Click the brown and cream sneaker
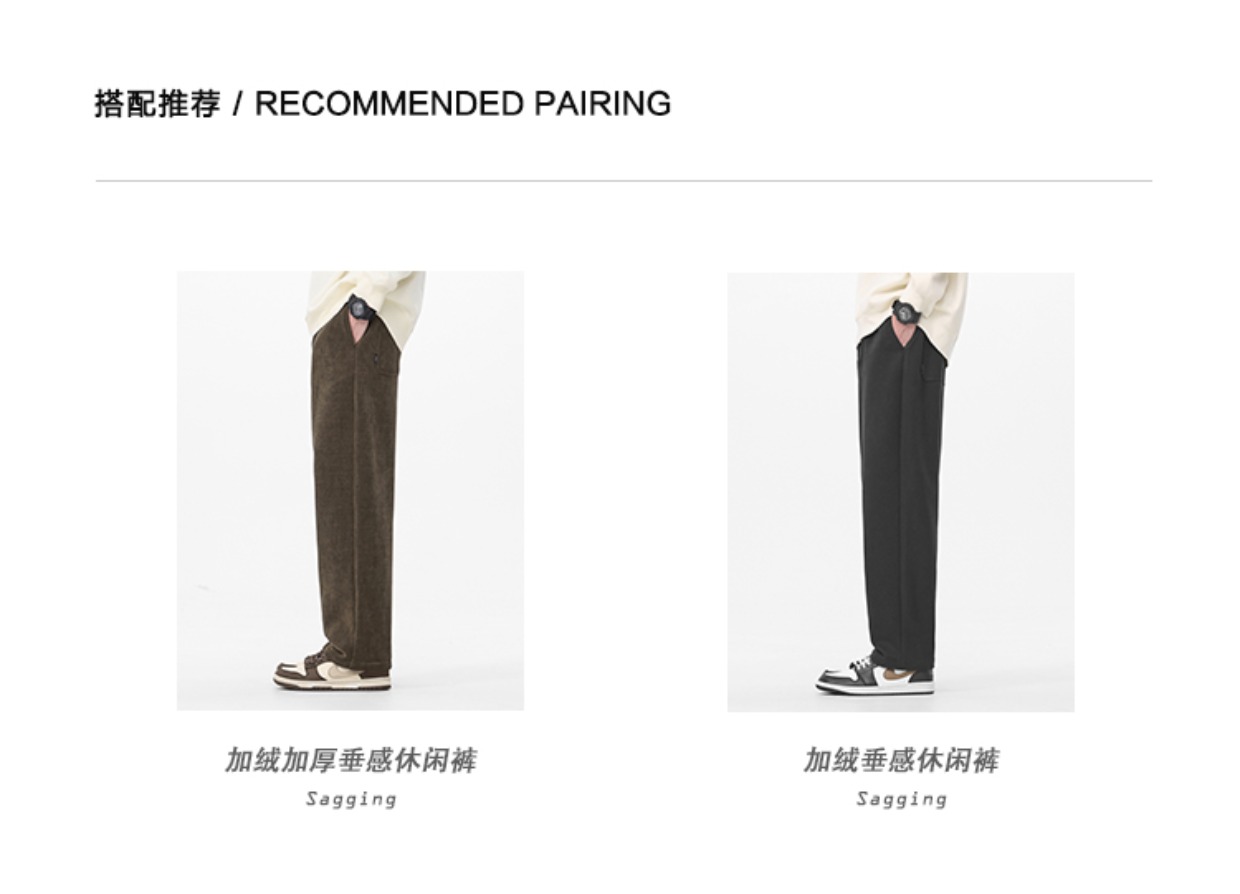The width and height of the screenshot is (1240, 894). point(331,672)
